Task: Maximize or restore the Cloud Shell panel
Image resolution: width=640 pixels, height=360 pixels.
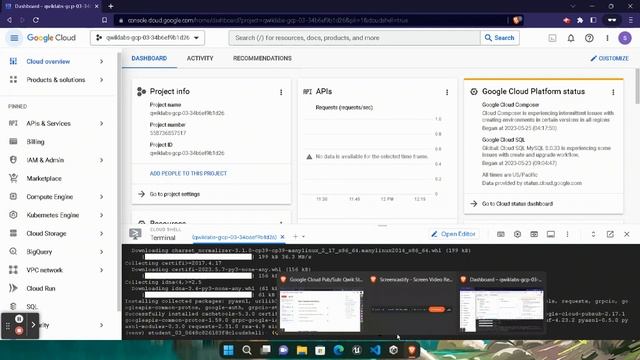Action: coord(593,234)
